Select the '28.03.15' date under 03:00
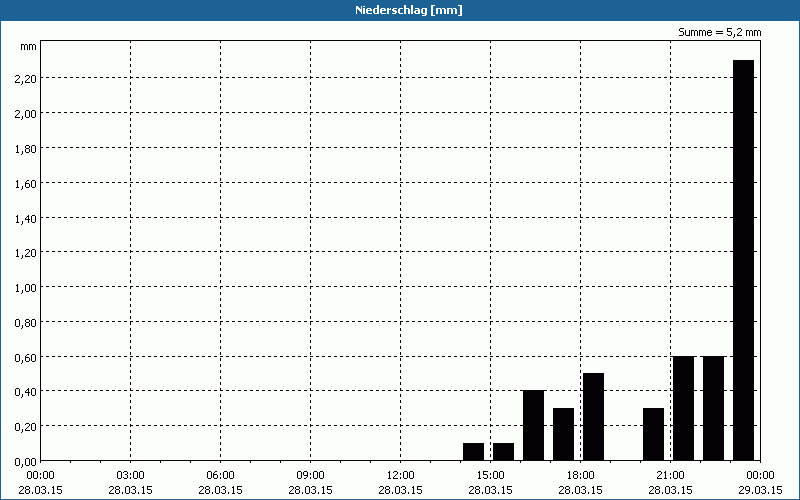The height and width of the screenshot is (500, 800). coord(130,490)
